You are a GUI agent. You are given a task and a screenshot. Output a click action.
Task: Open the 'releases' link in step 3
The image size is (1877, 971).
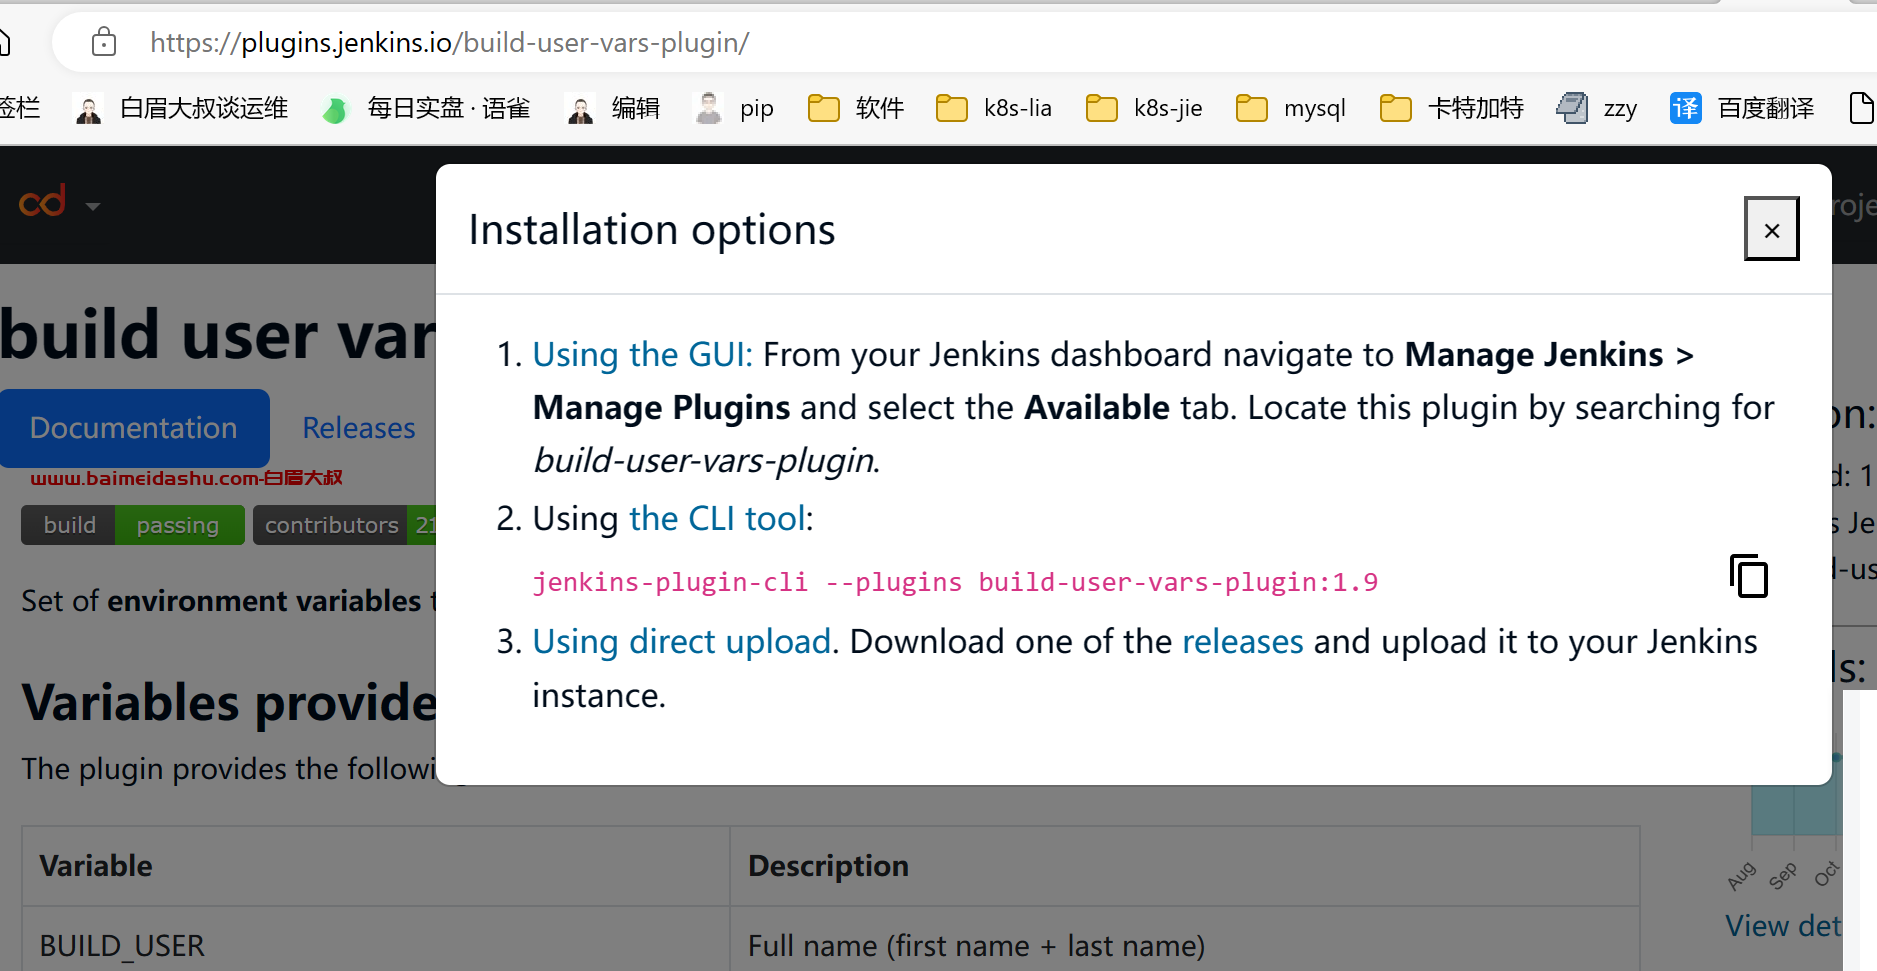pyautogui.click(x=1243, y=641)
